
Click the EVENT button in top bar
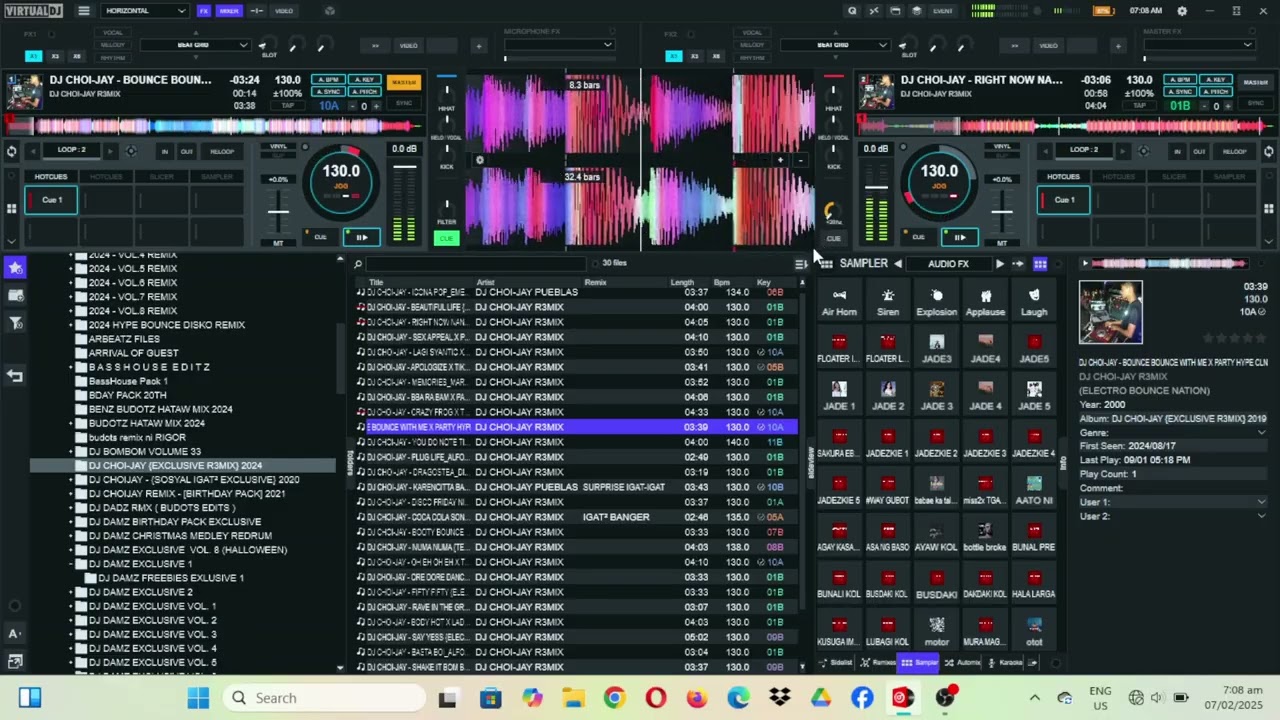click(942, 11)
